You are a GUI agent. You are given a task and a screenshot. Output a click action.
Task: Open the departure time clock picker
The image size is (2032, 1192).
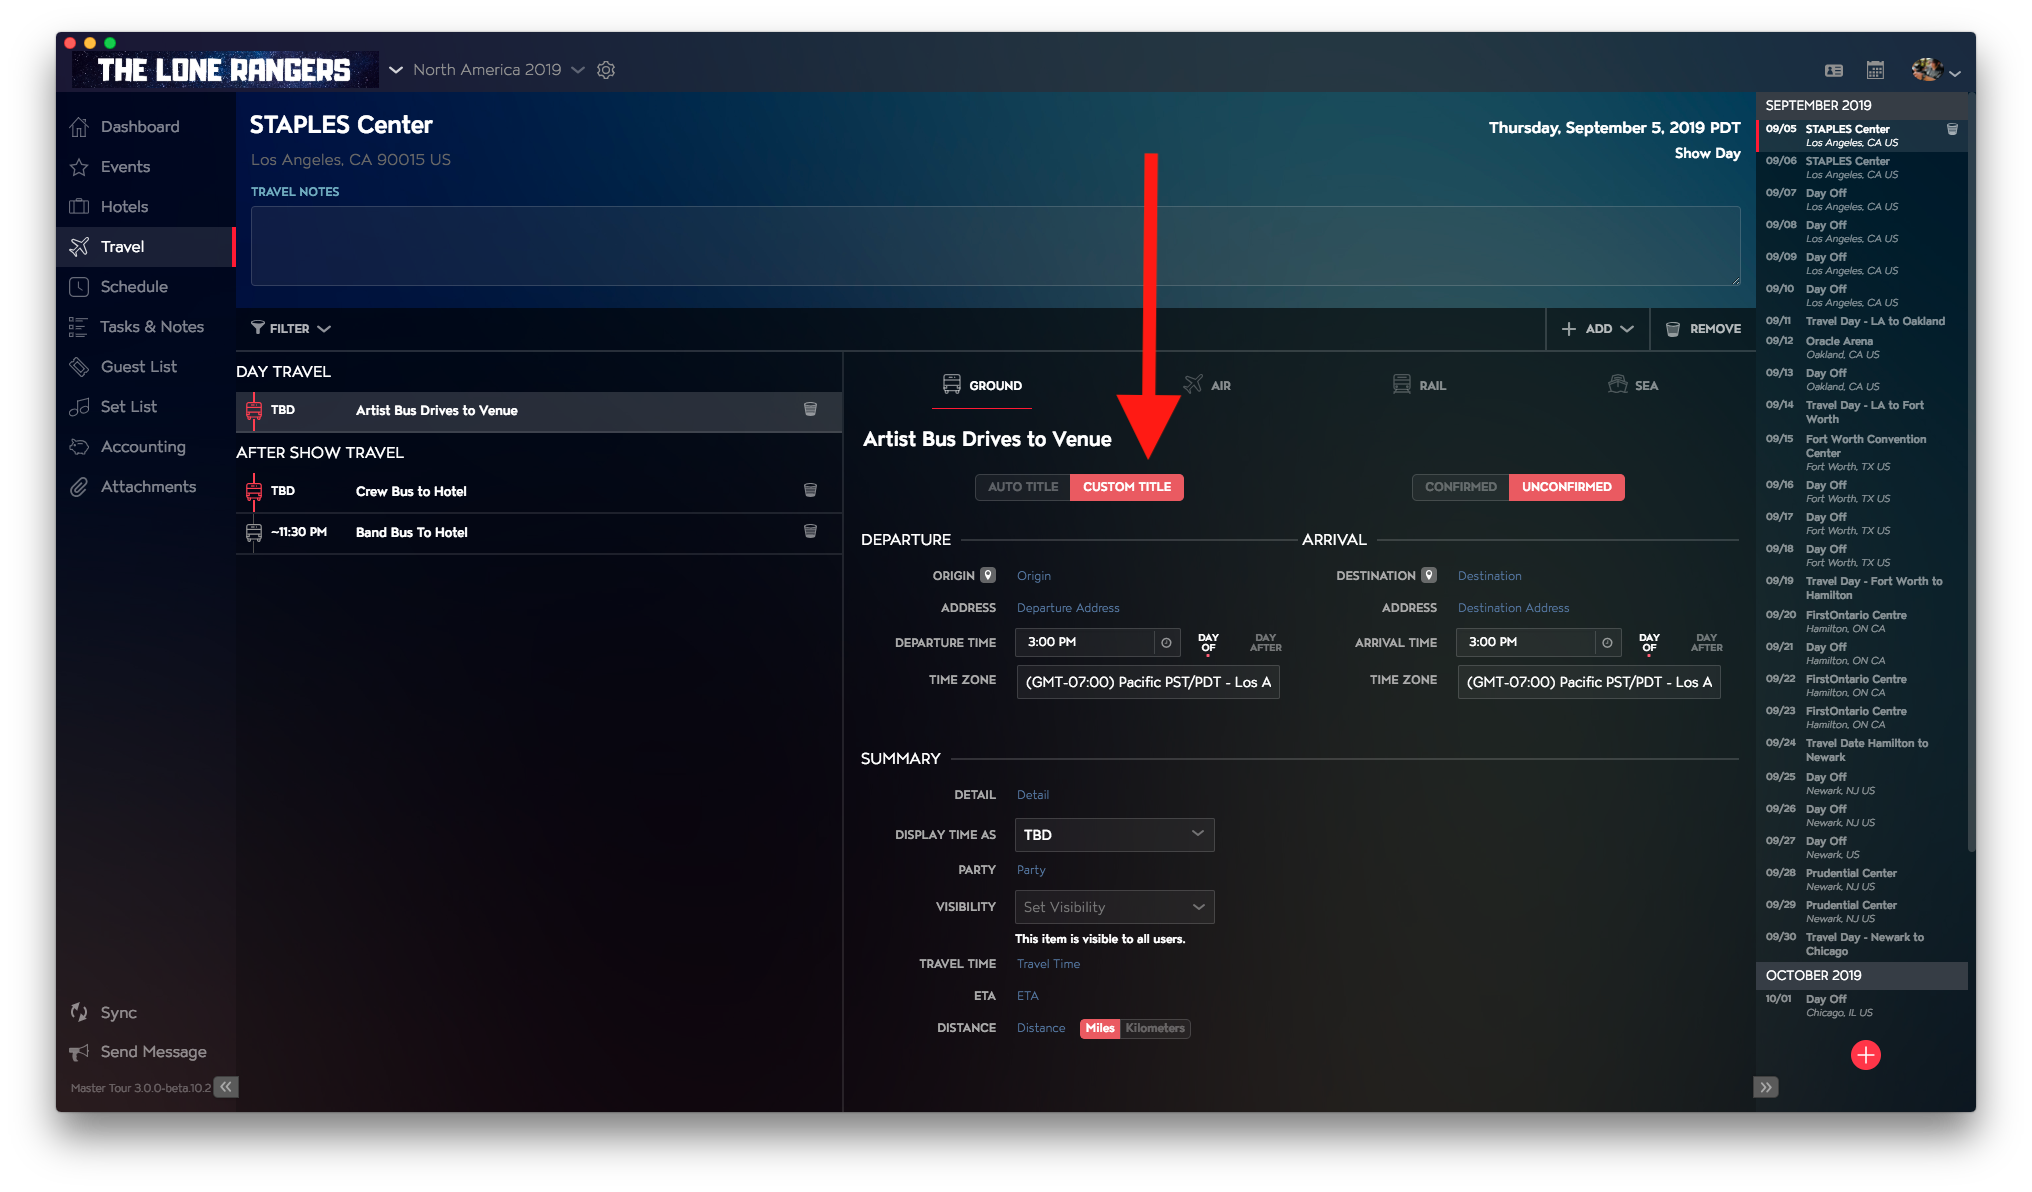click(x=1166, y=643)
